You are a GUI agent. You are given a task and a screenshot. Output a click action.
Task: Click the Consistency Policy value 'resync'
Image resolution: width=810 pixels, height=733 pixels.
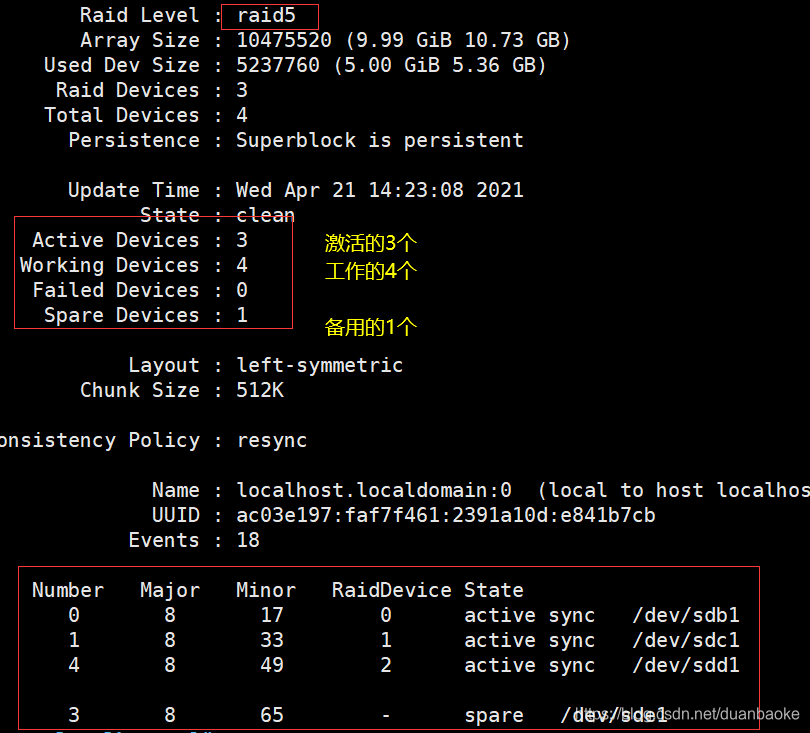coord(272,441)
